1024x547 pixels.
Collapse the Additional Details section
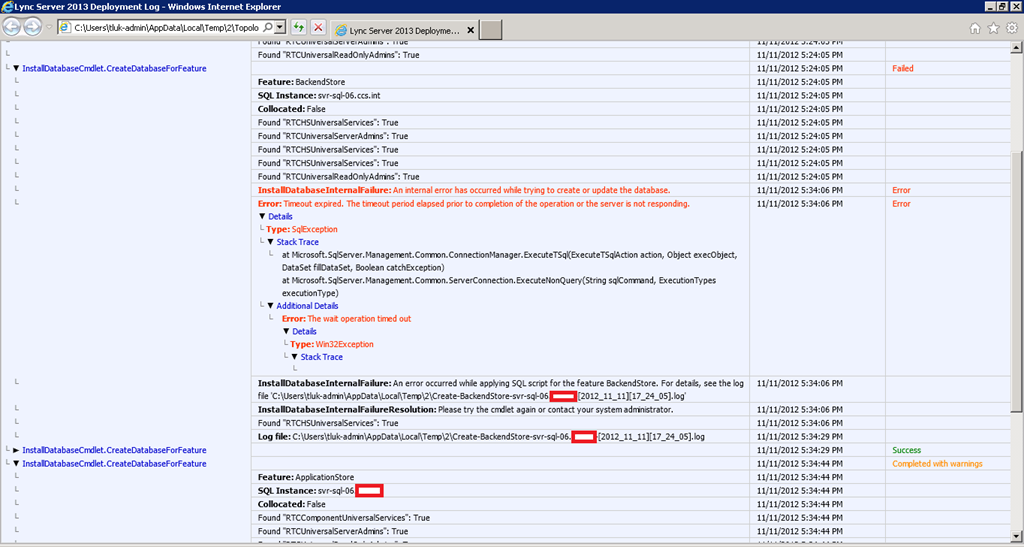[x=270, y=306]
